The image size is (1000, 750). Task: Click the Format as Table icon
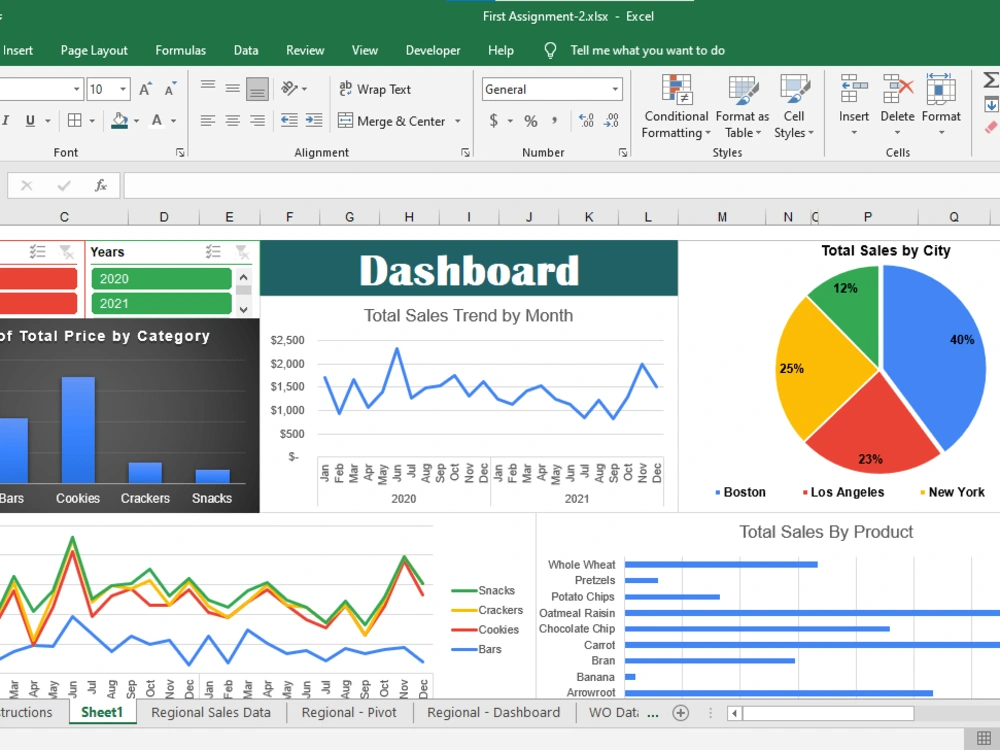742,105
